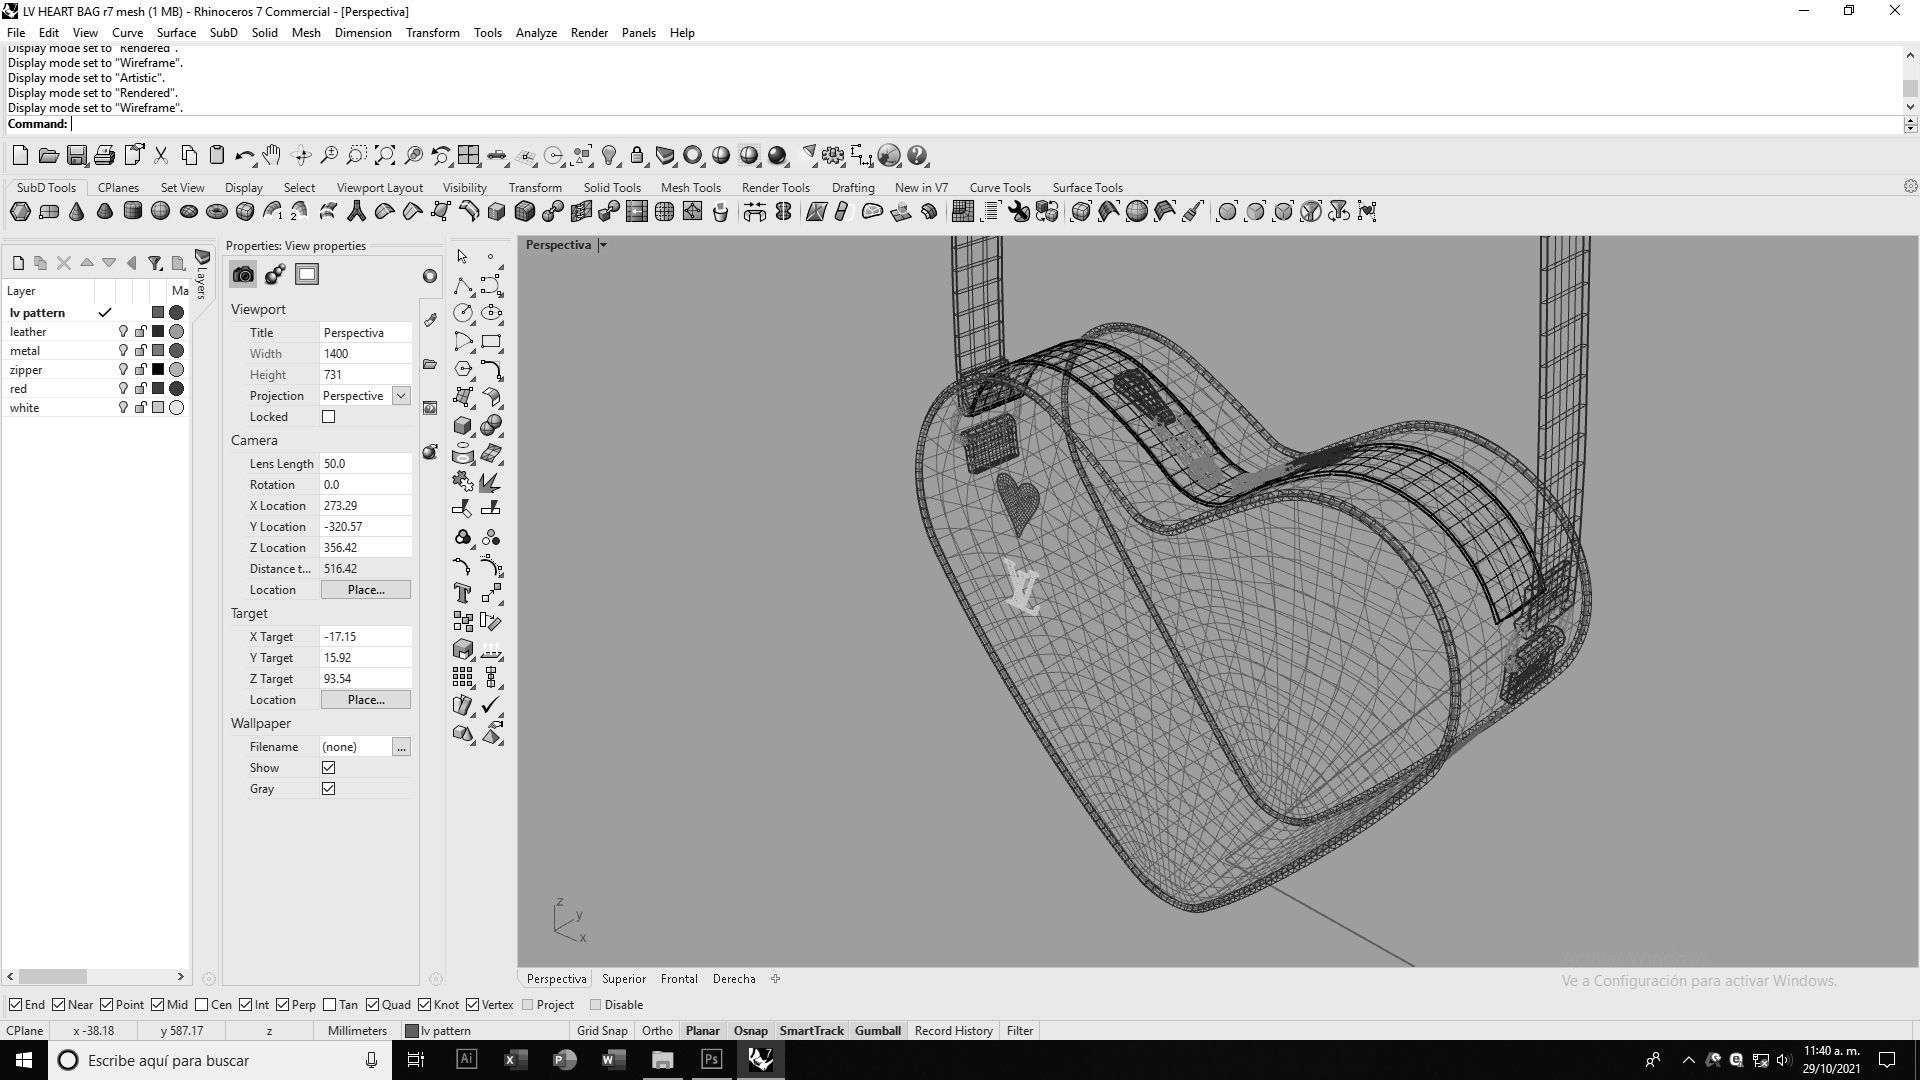1920x1080 pixels.
Task: Click the Windows Start button
Action: click(24, 1060)
